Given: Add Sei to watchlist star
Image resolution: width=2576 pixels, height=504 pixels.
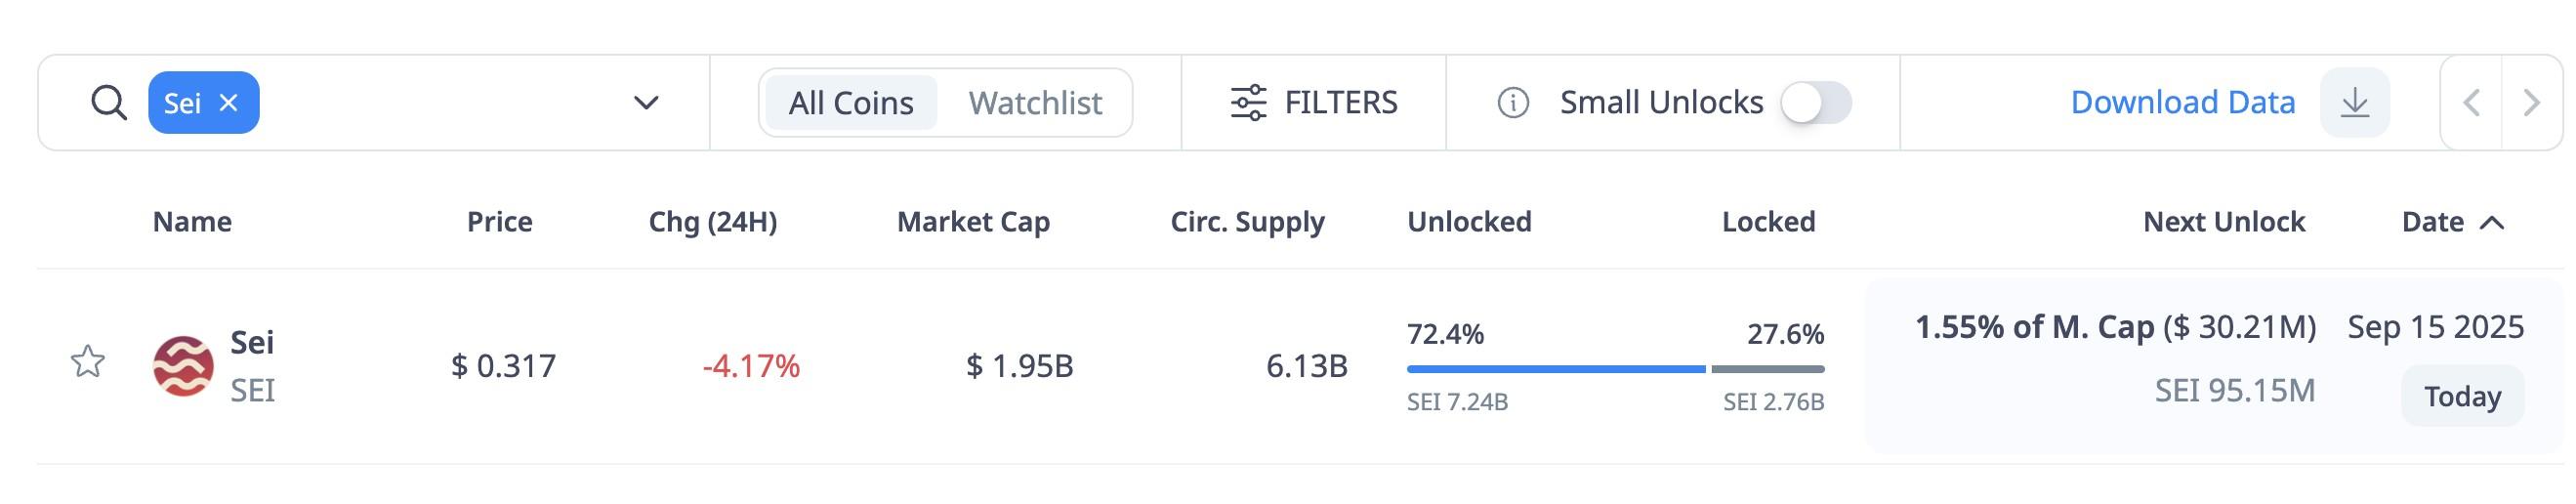Looking at the screenshot, I should pos(88,362).
